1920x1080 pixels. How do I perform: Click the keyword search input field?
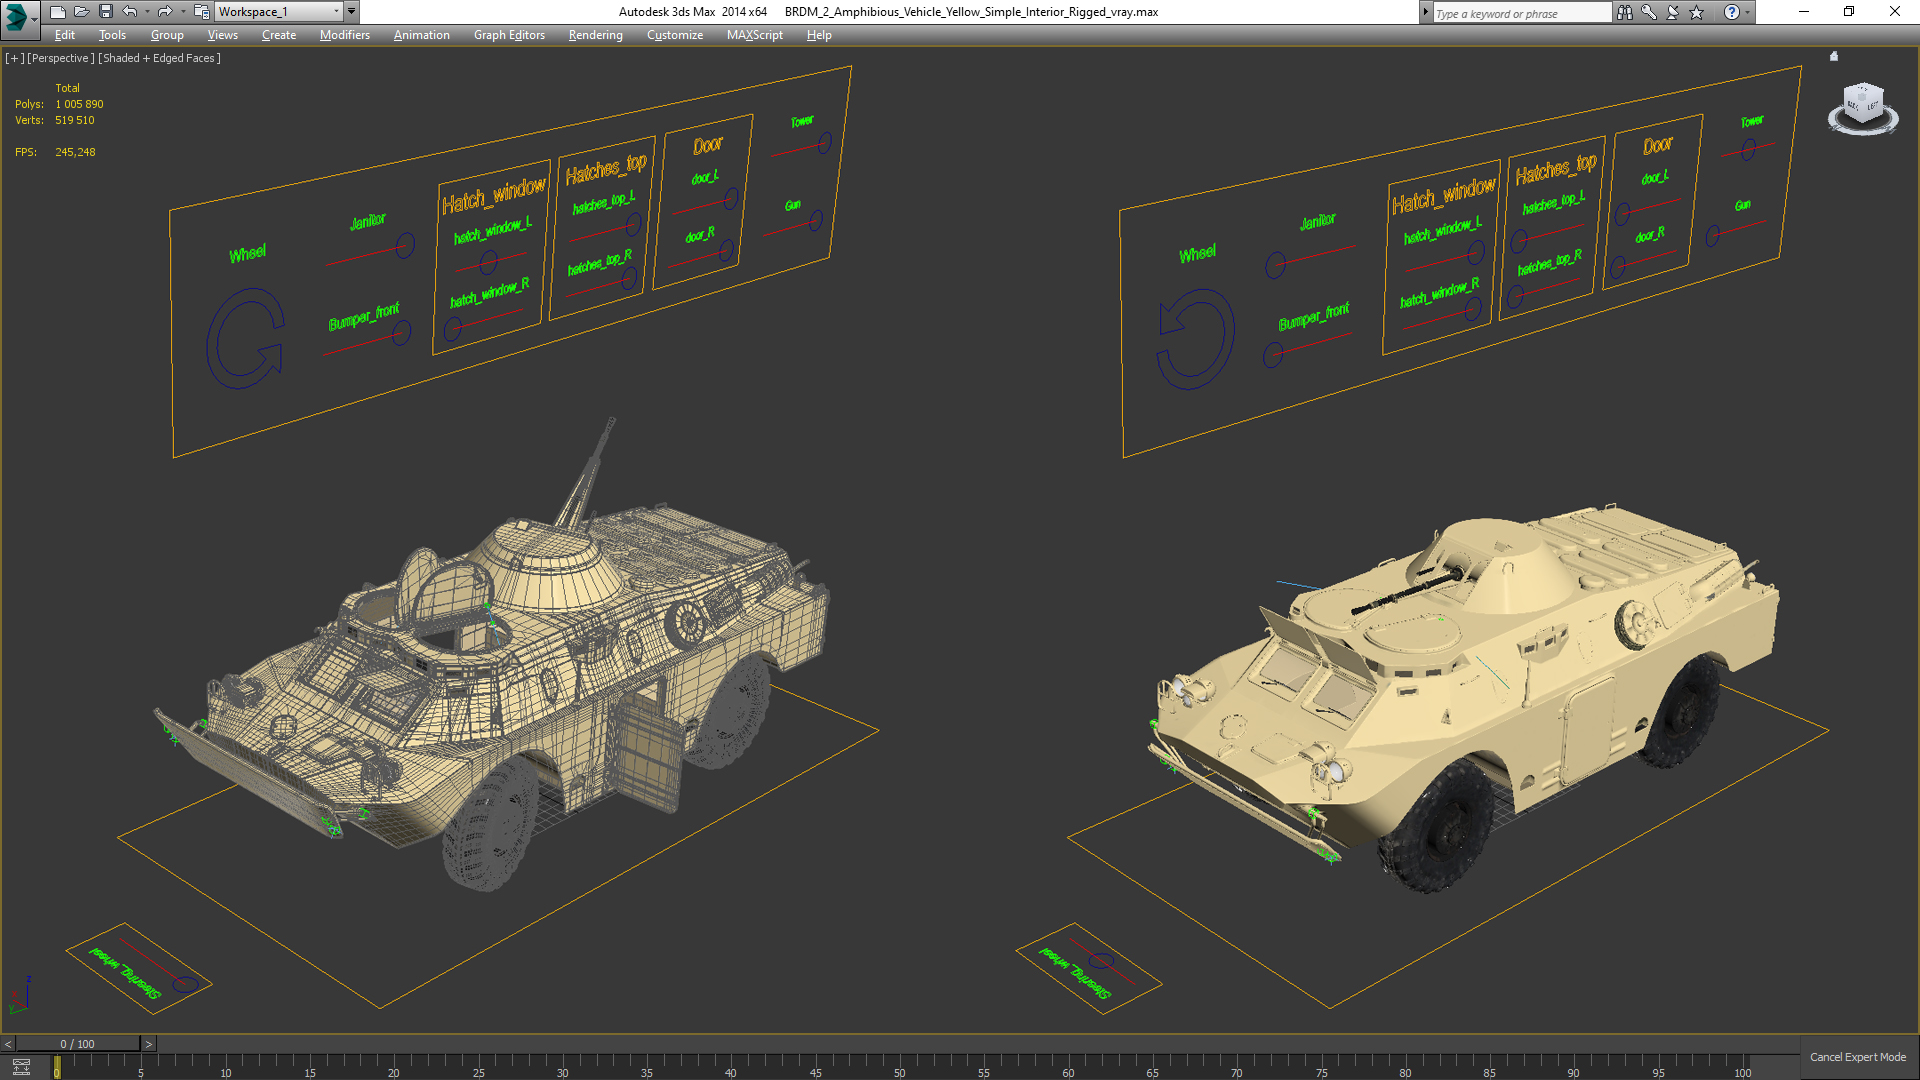coord(1520,13)
